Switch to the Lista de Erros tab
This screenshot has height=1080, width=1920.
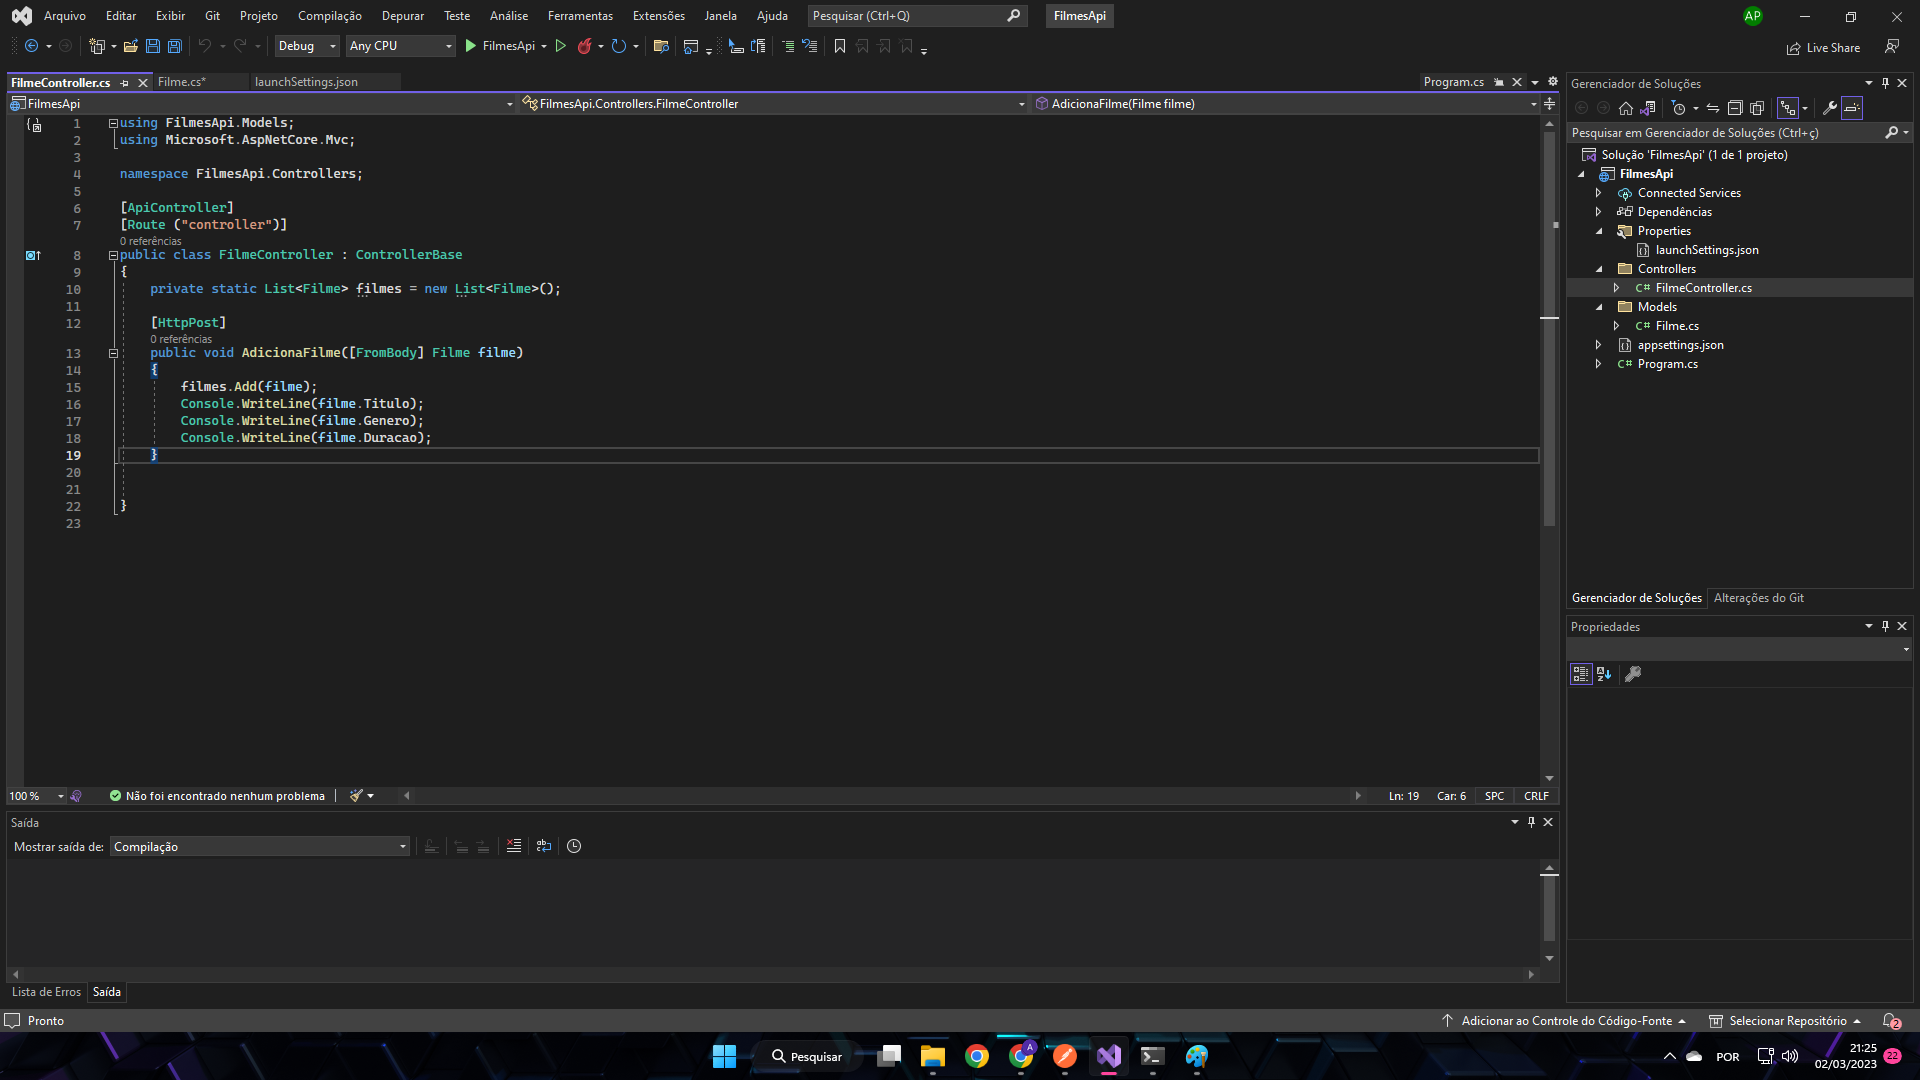pos(46,992)
